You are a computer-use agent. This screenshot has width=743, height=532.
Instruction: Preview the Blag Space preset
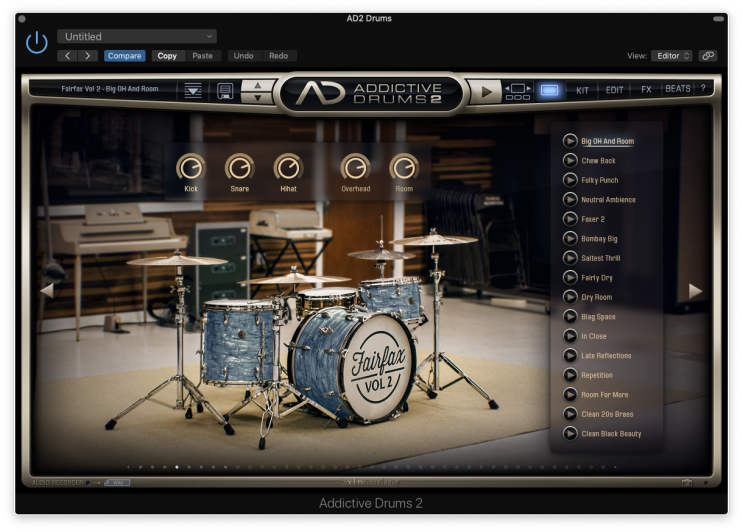(570, 316)
